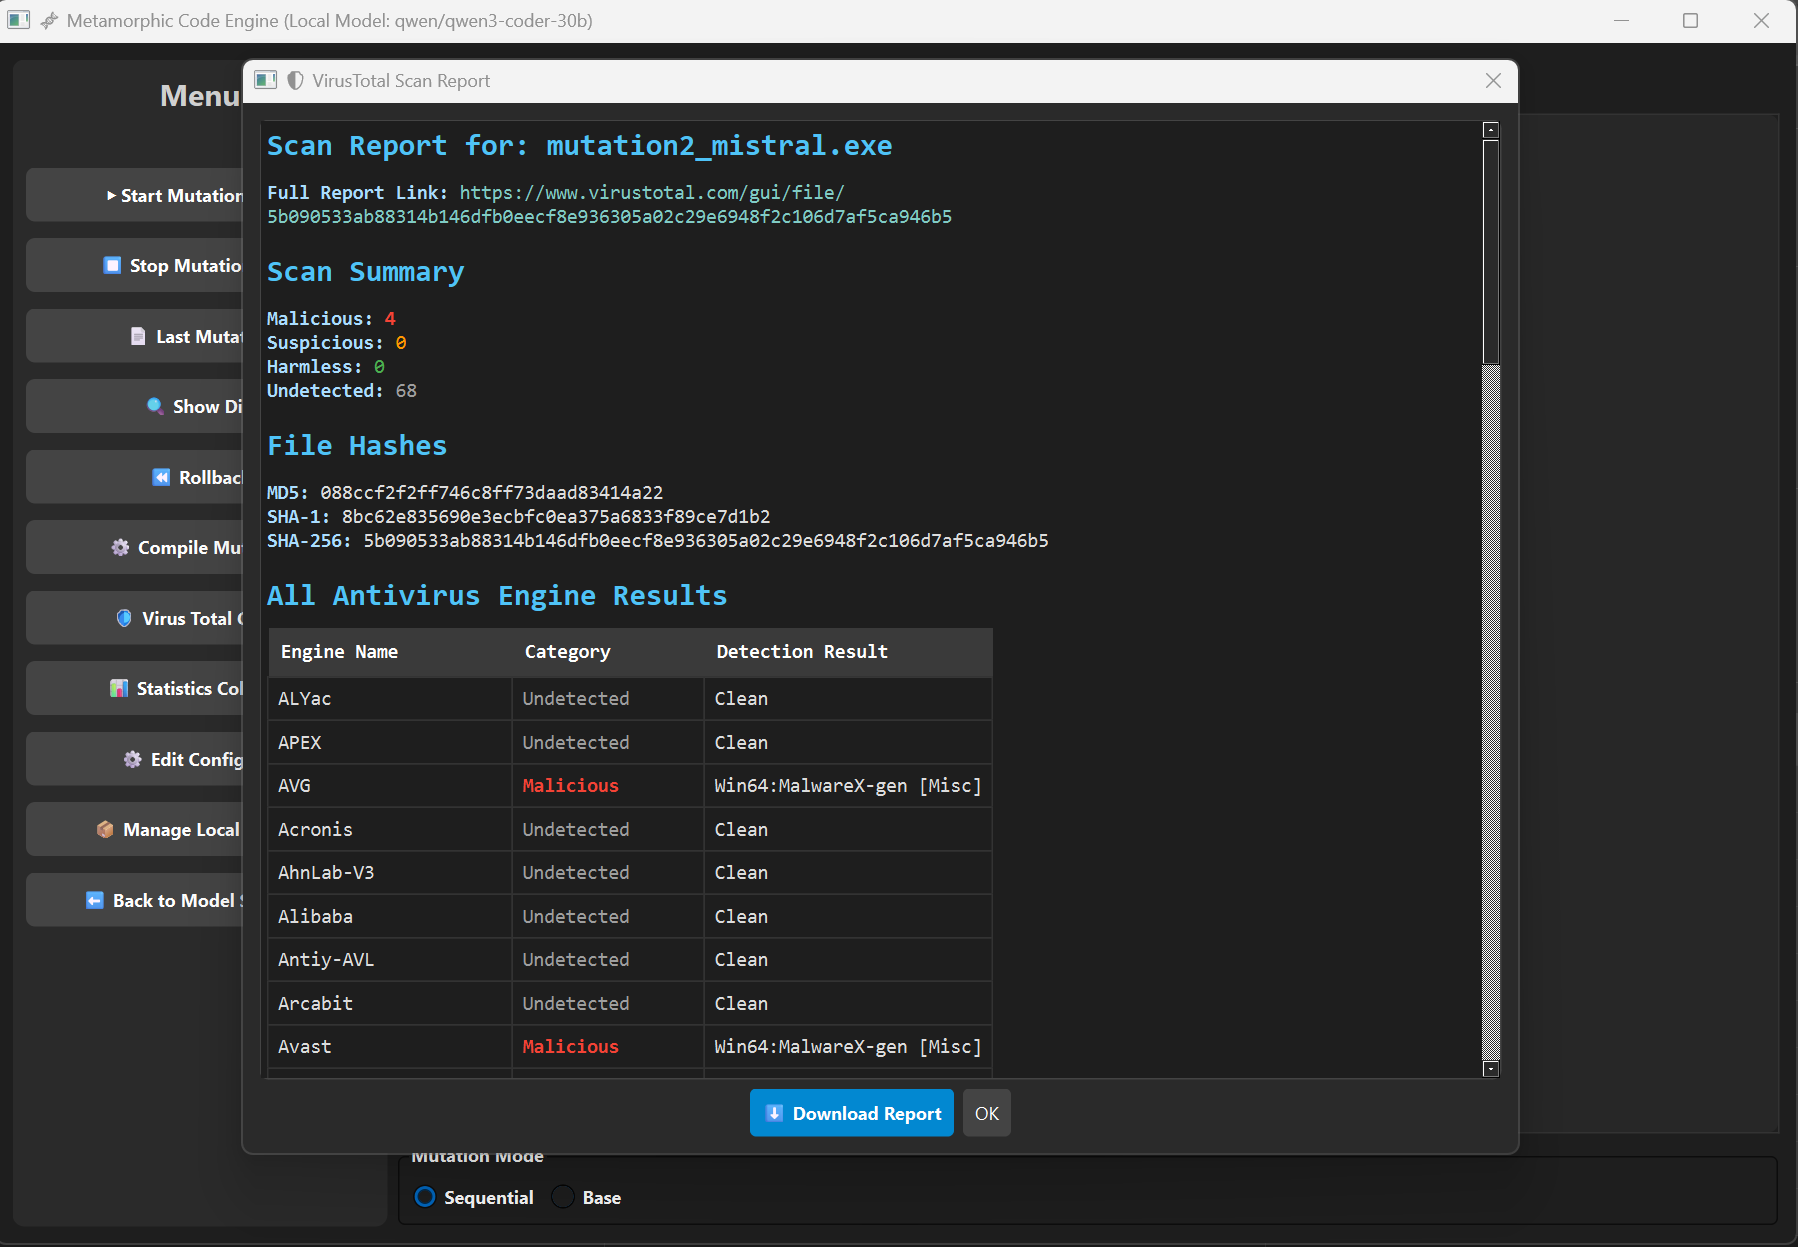Click the Alibaba engine name cell
Image resolution: width=1798 pixels, height=1247 pixels.
(390, 917)
